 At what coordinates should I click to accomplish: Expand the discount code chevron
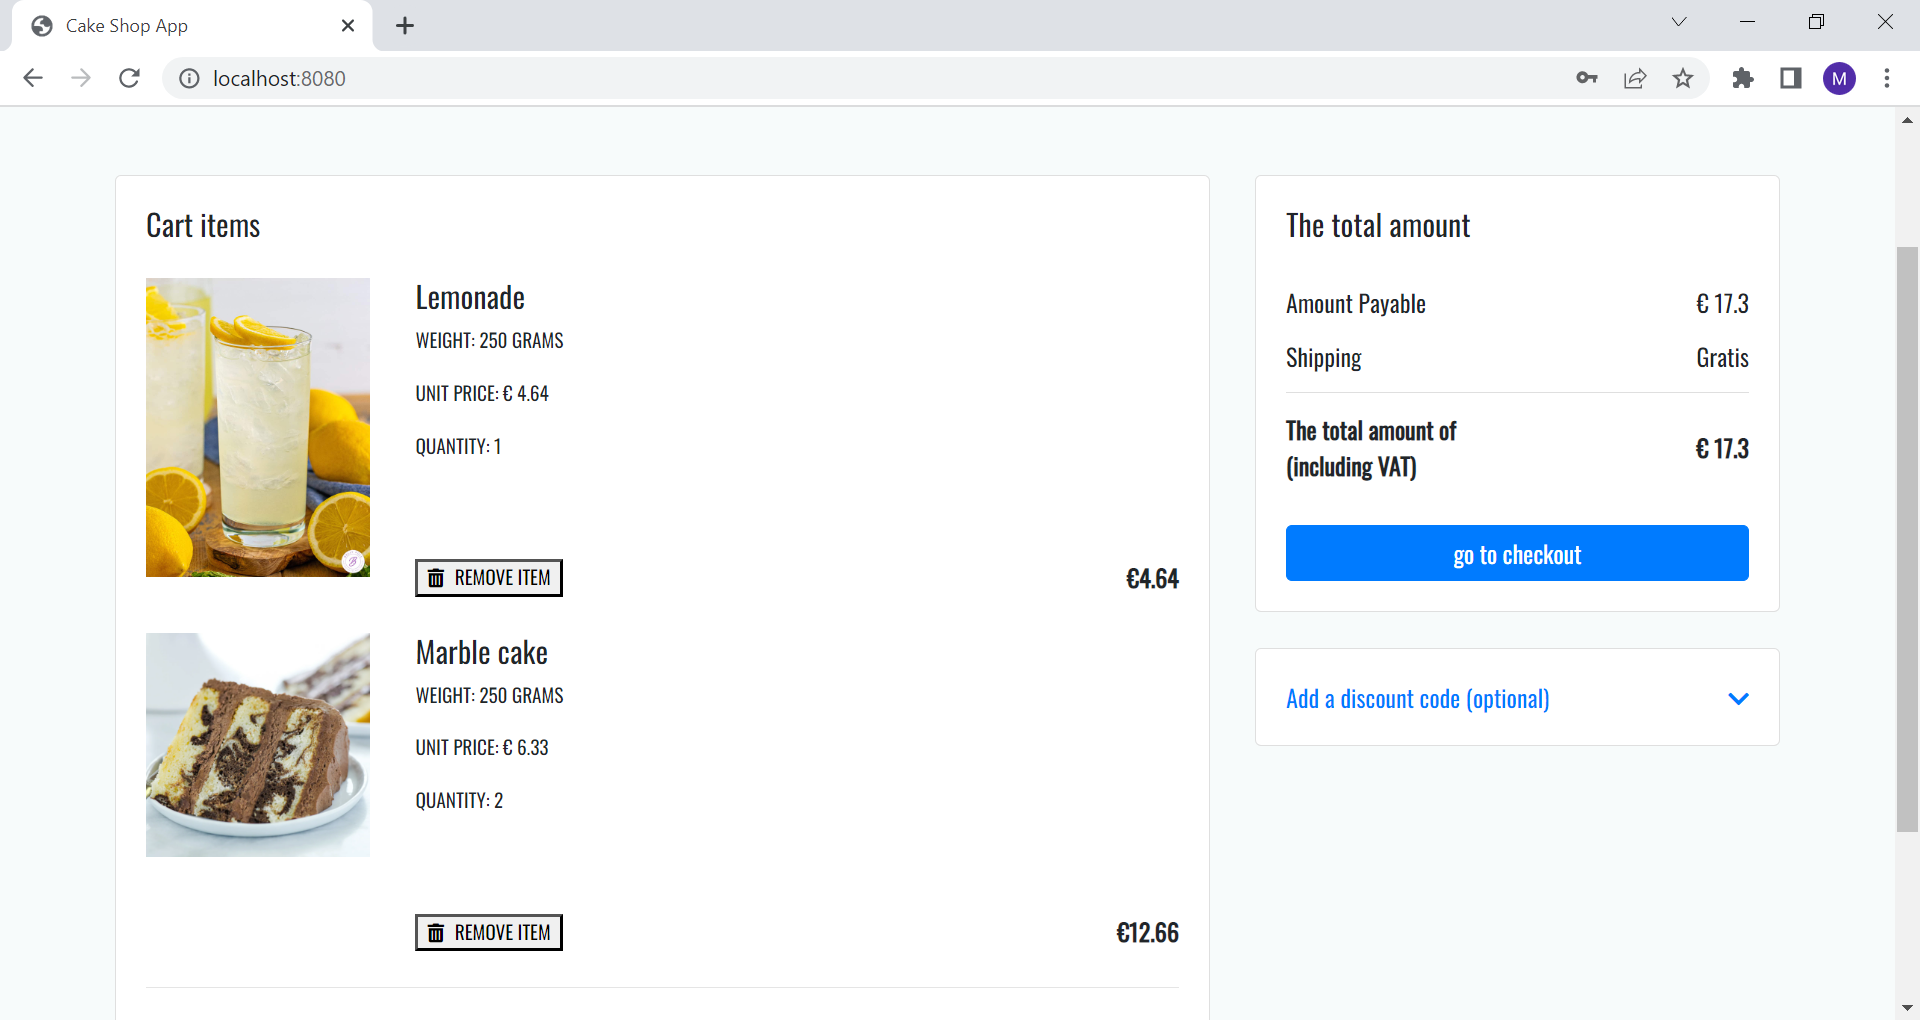[x=1738, y=698]
